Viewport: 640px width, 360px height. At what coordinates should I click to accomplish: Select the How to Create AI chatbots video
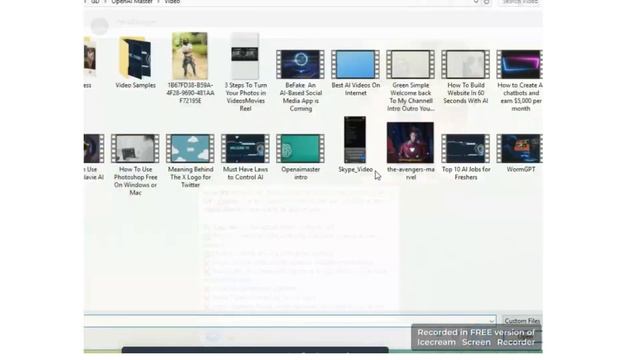(x=519, y=80)
